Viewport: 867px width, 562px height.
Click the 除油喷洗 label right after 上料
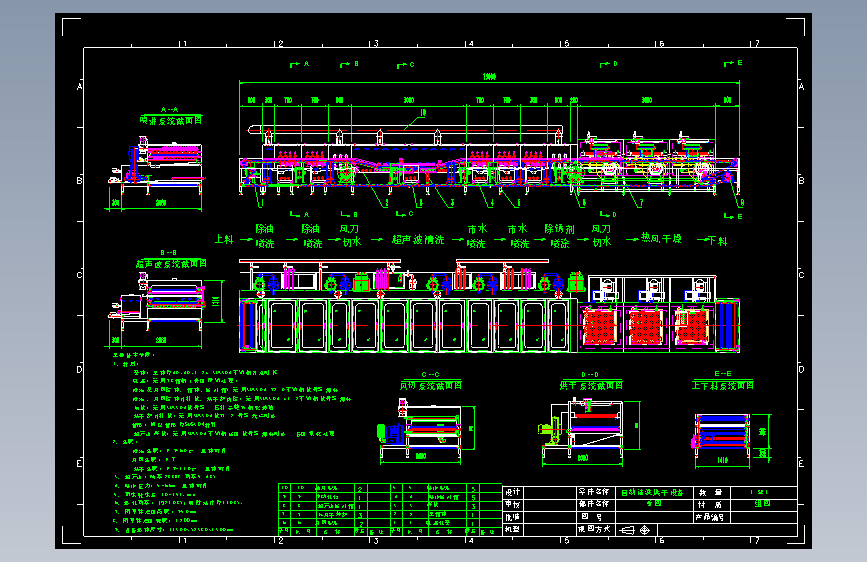(265, 236)
